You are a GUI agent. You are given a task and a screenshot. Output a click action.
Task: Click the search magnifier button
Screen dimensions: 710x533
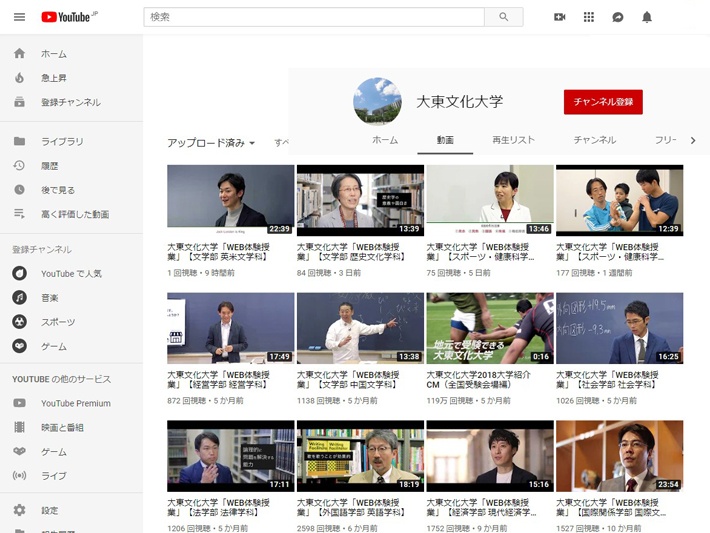(x=503, y=17)
